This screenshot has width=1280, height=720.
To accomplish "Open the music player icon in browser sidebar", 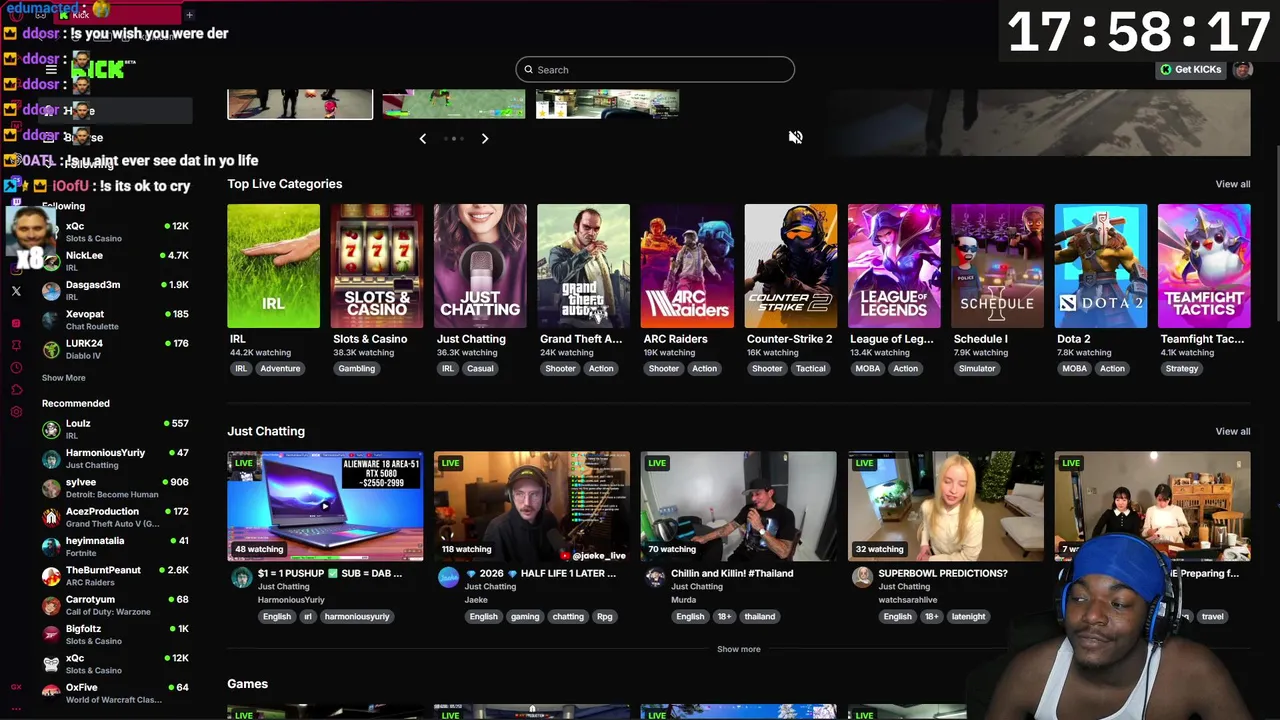I will [x=16, y=323].
